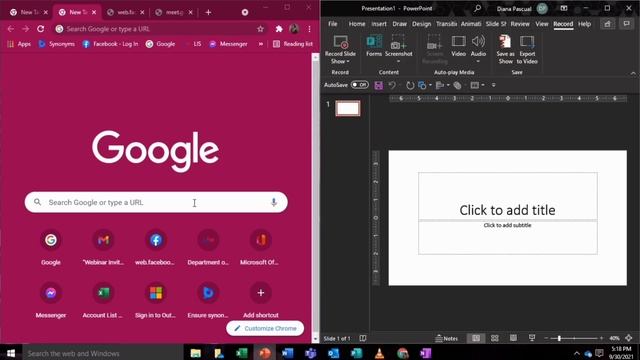Reload the Chrome page
The width and height of the screenshot is (640, 360).
[40, 29]
